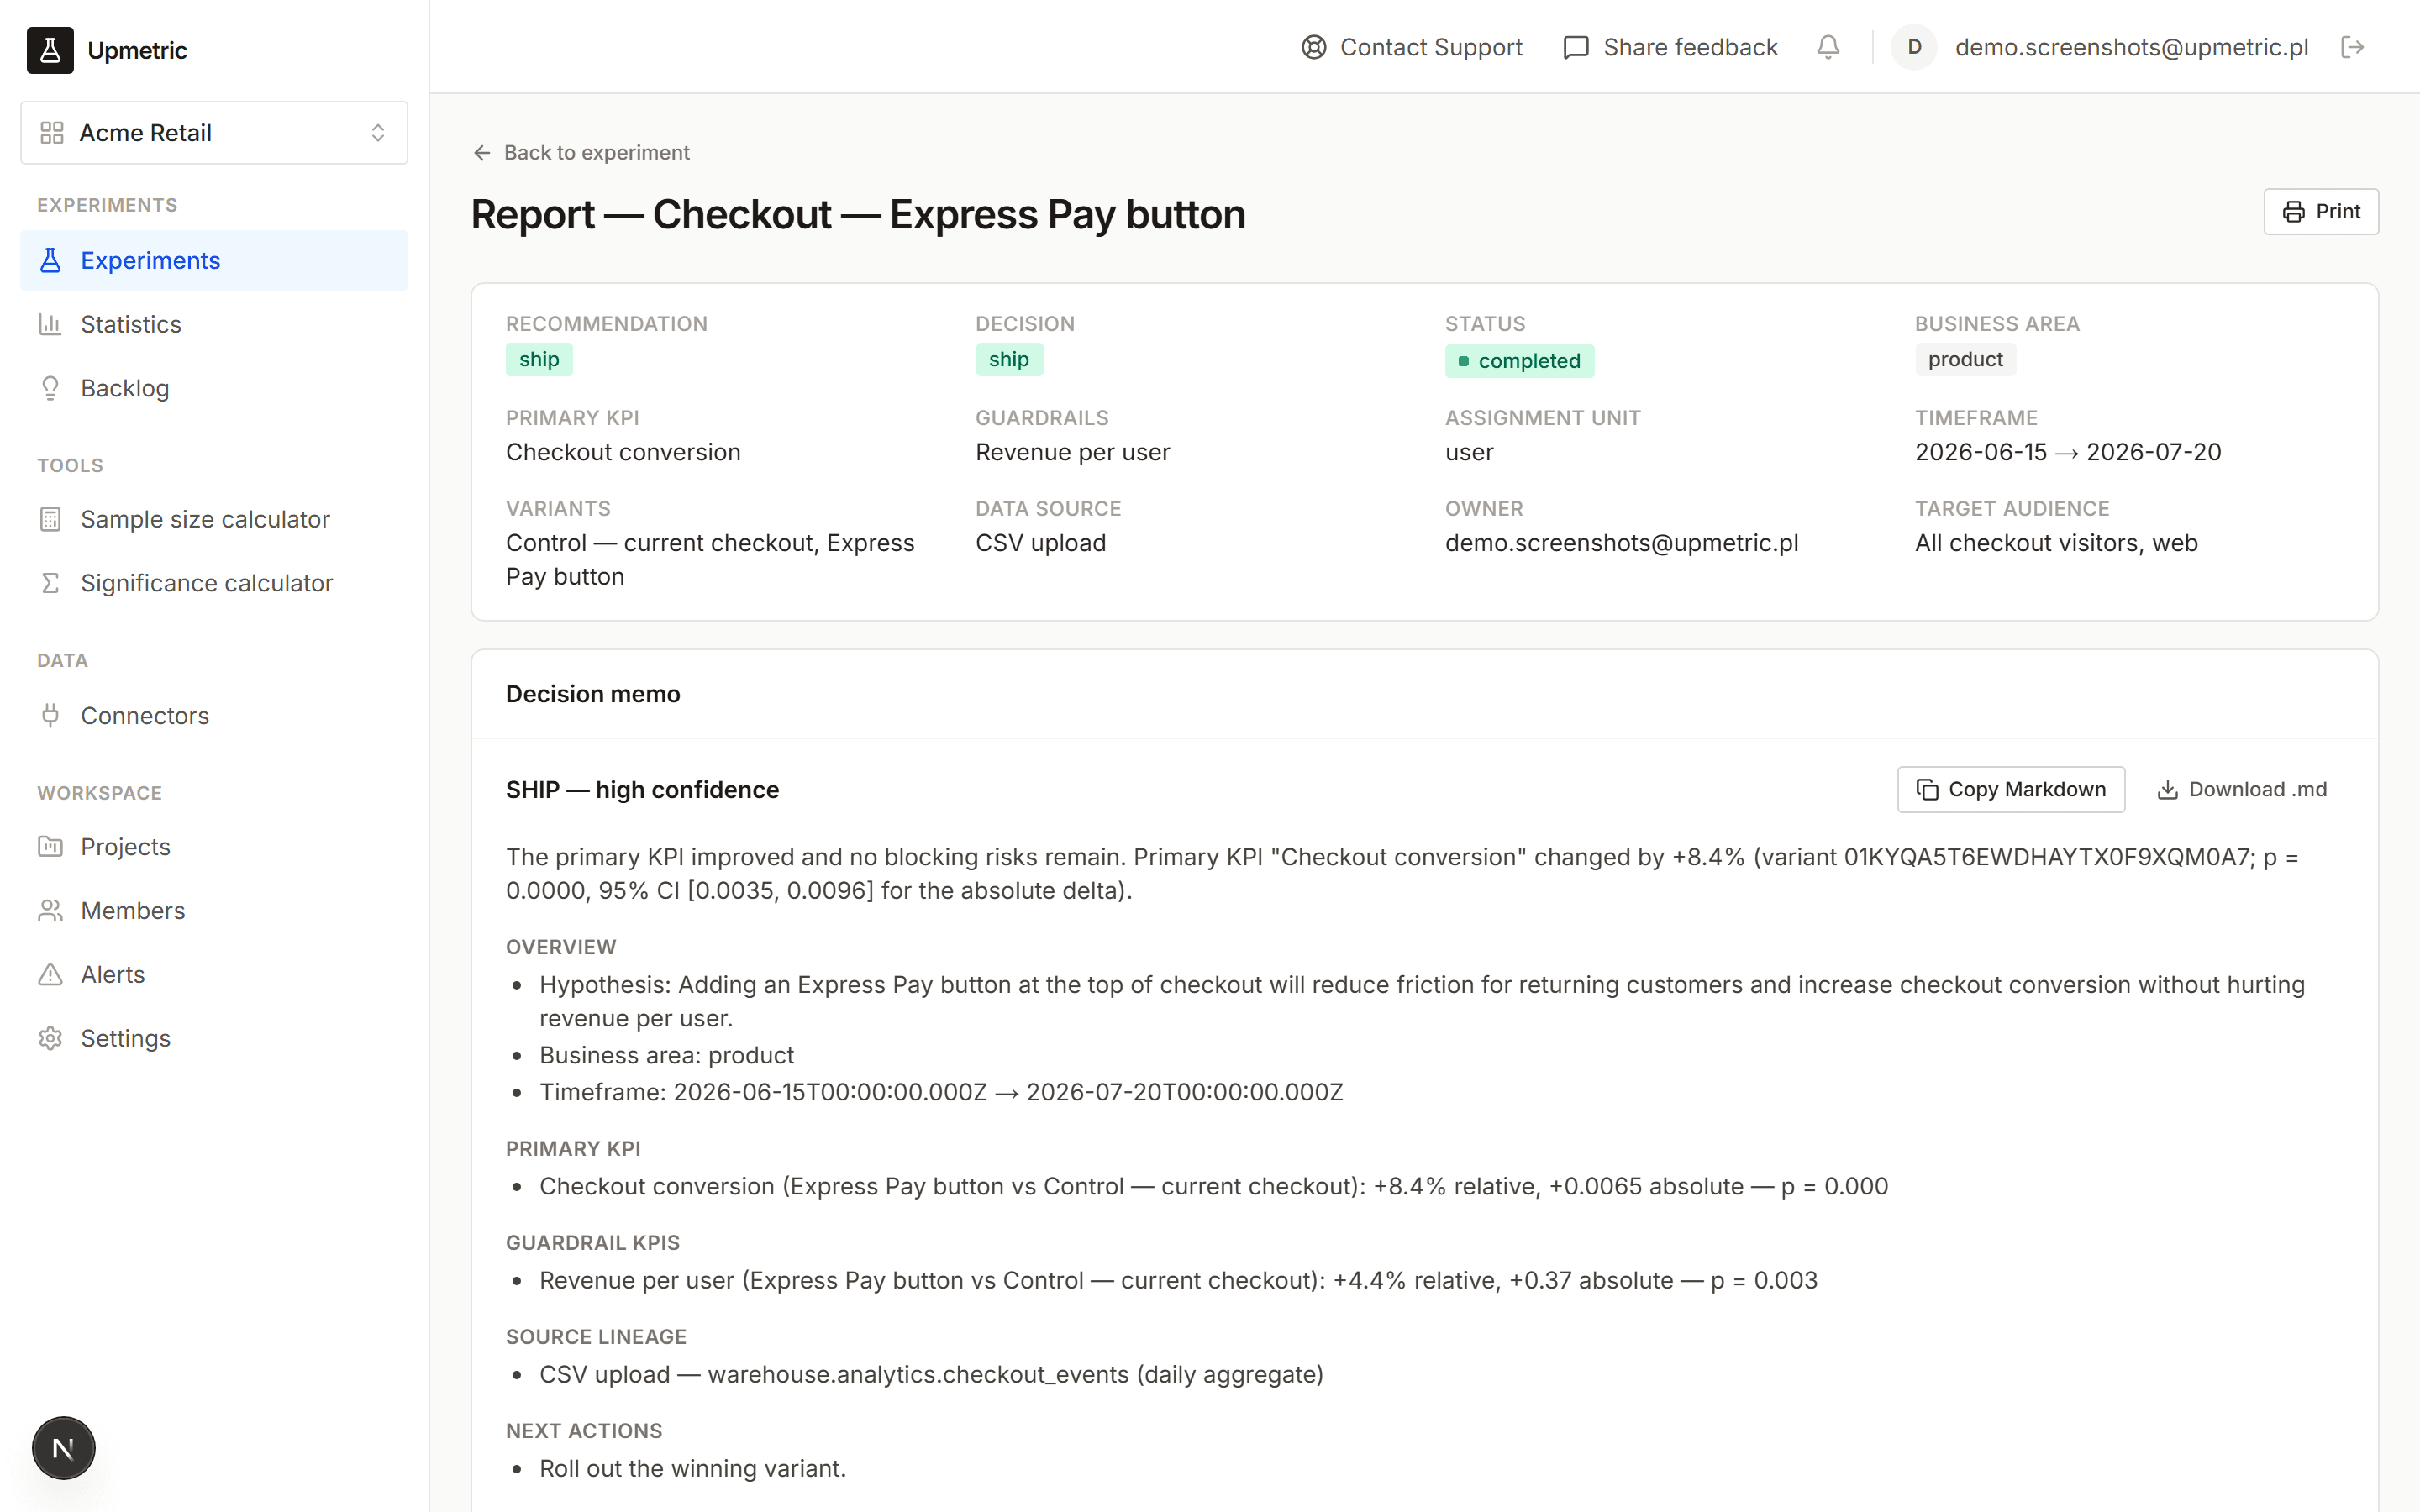Open the Significance calculator tool

(214, 583)
